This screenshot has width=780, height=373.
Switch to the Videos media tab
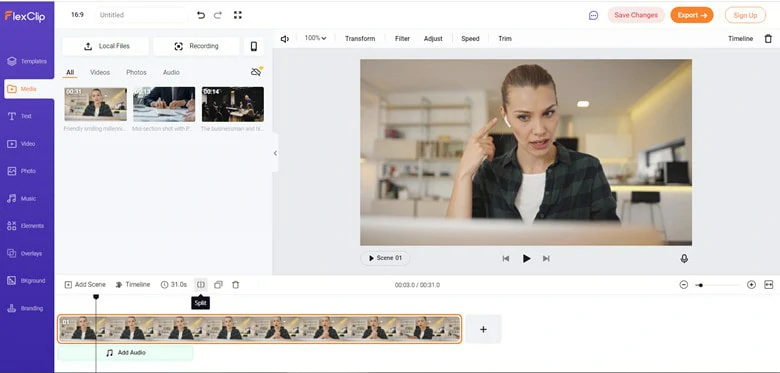tap(100, 73)
